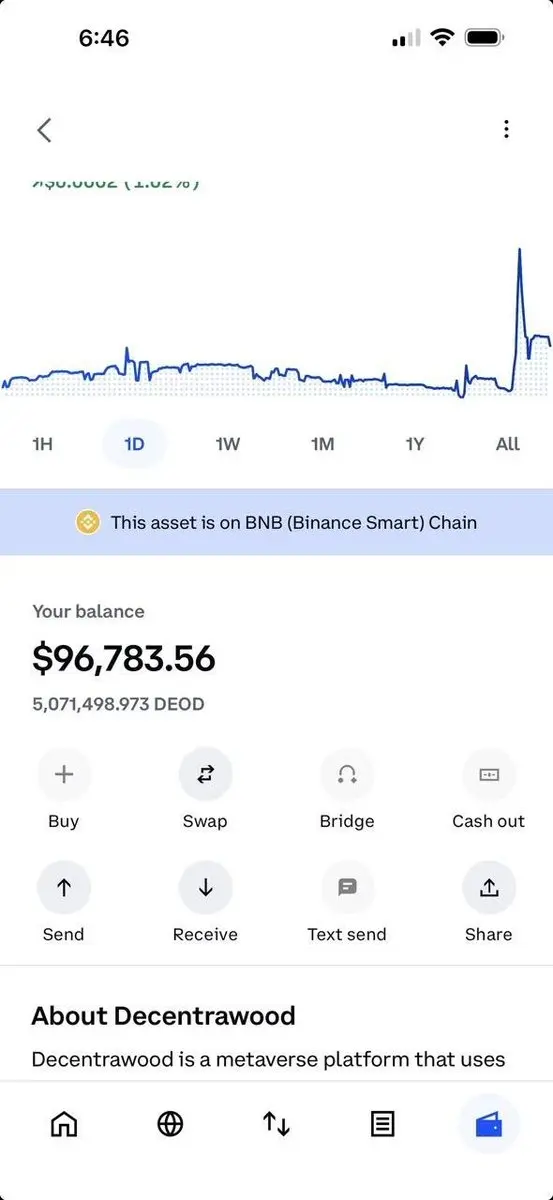Select the 1D chart range
This screenshot has height=1200, width=553.
tap(134, 443)
